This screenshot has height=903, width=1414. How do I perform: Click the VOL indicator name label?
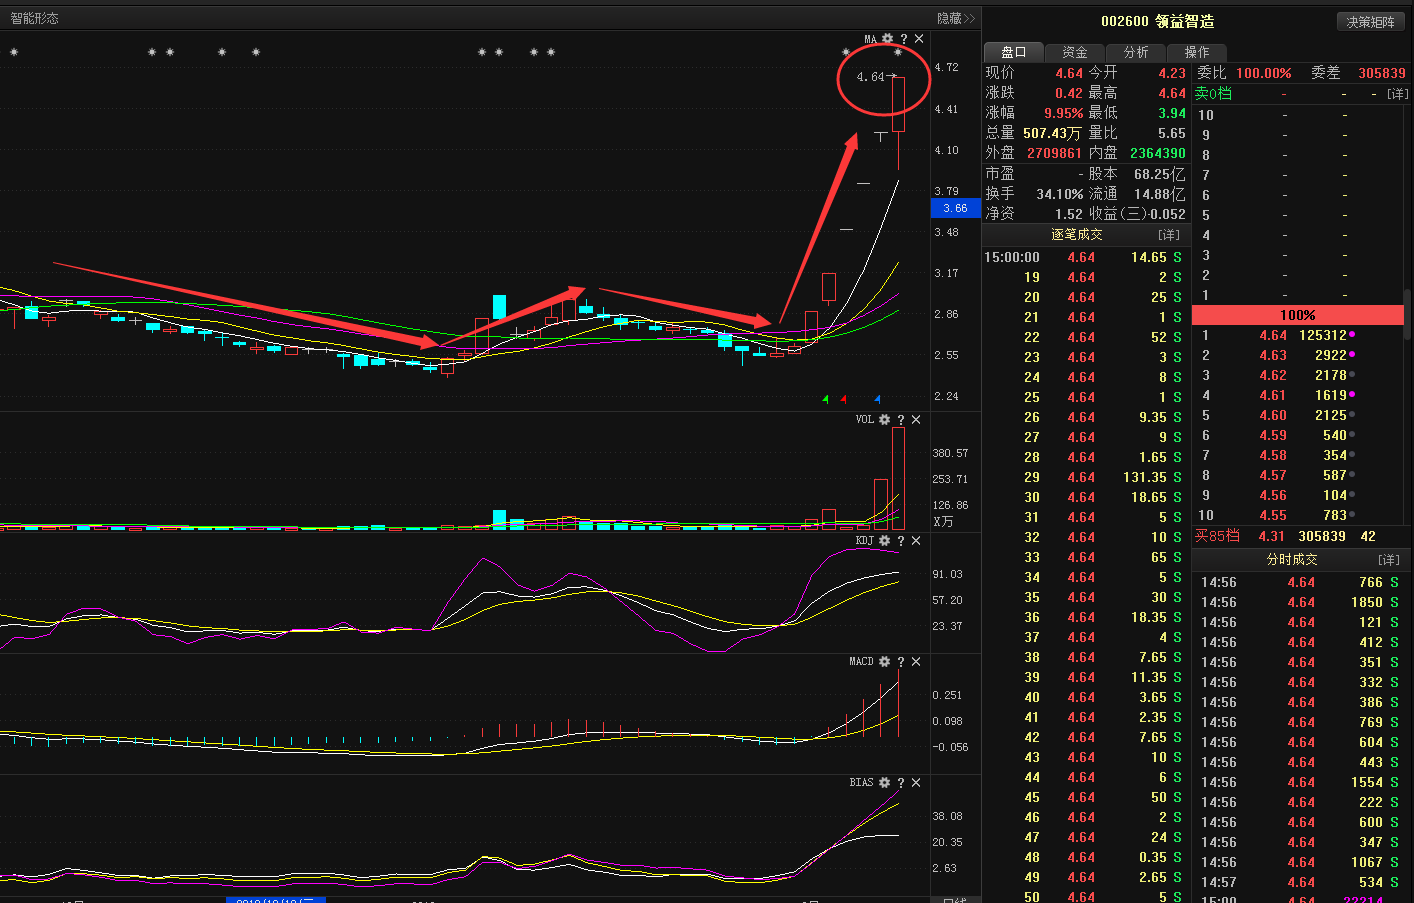point(864,420)
